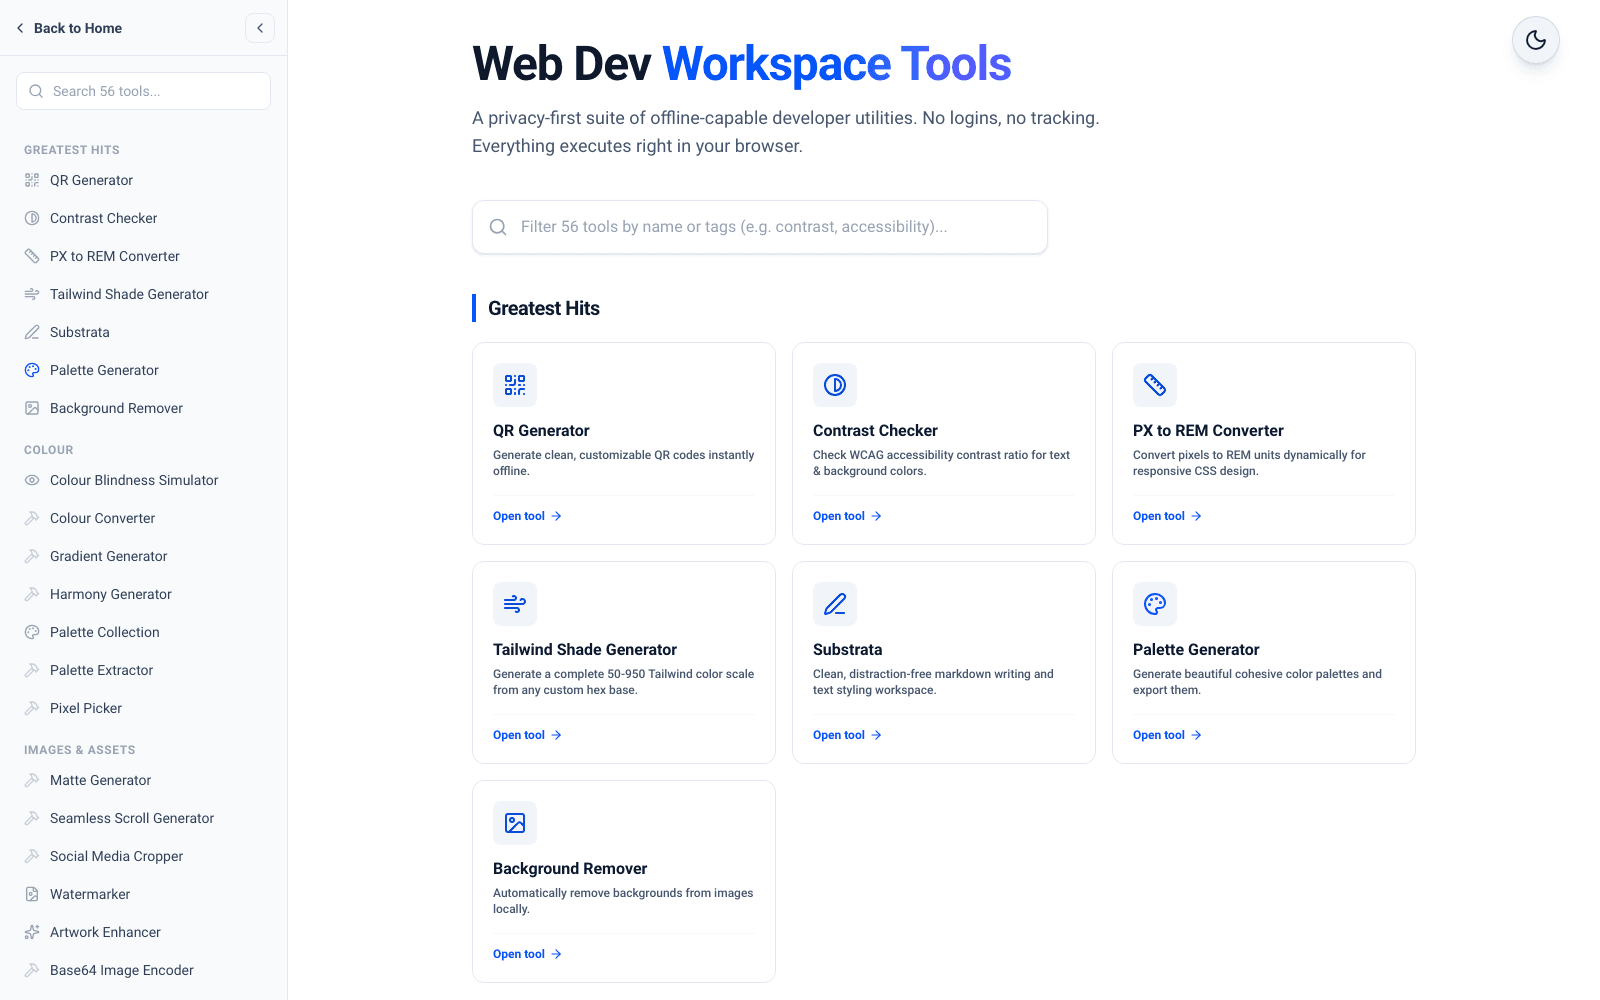The height and width of the screenshot is (1000, 1600).
Task: Click the Contrast Checker card icon
Action: pyautogui.click(x=835, y=385)
